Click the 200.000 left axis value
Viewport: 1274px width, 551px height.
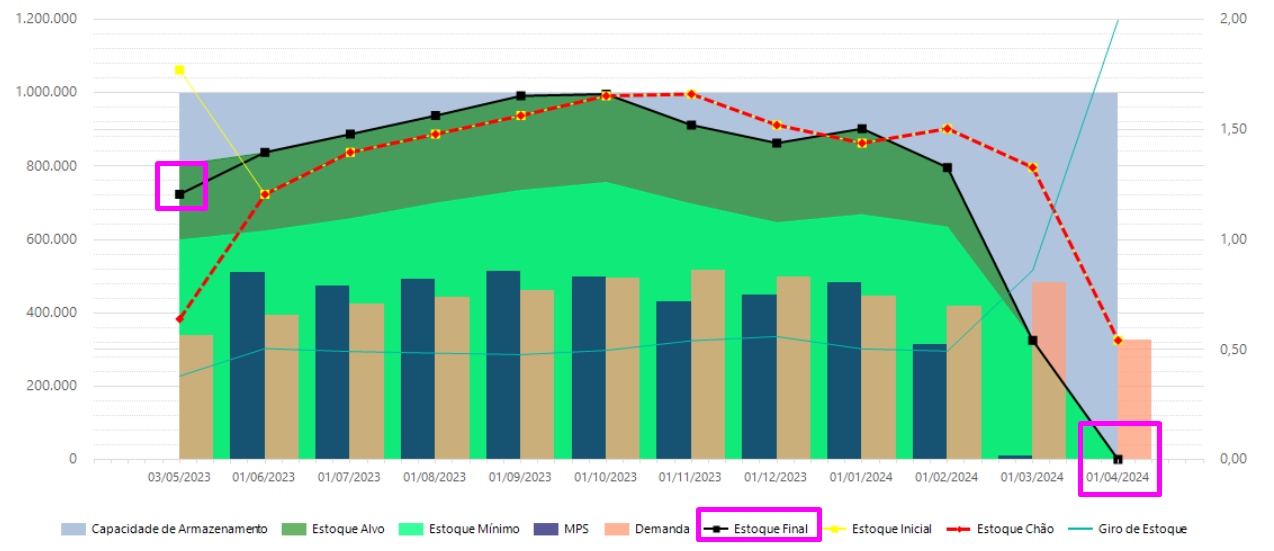coord(53,386)
